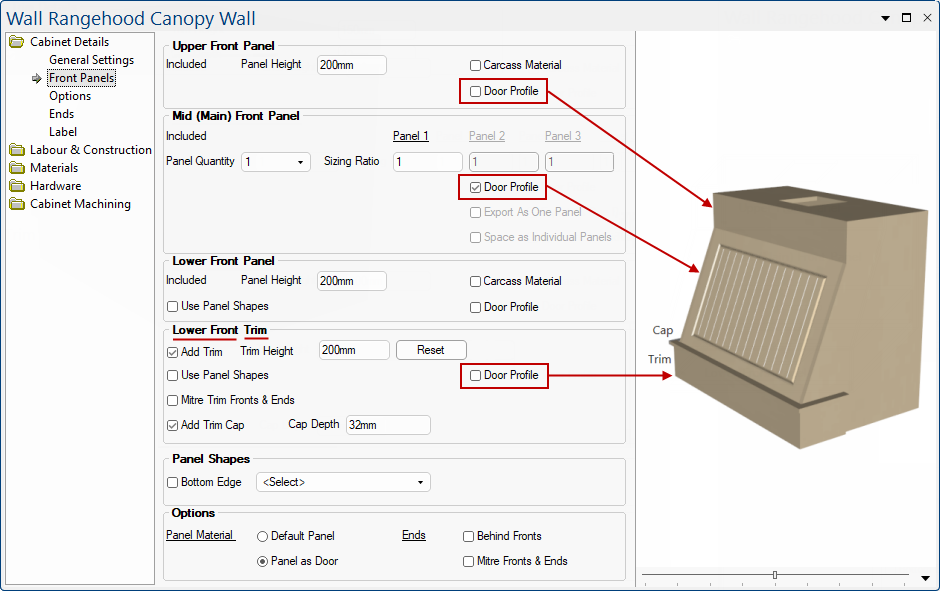Click the Materials folder icon
This screenshot has width=941, height=591.
[x=16, y=168]
